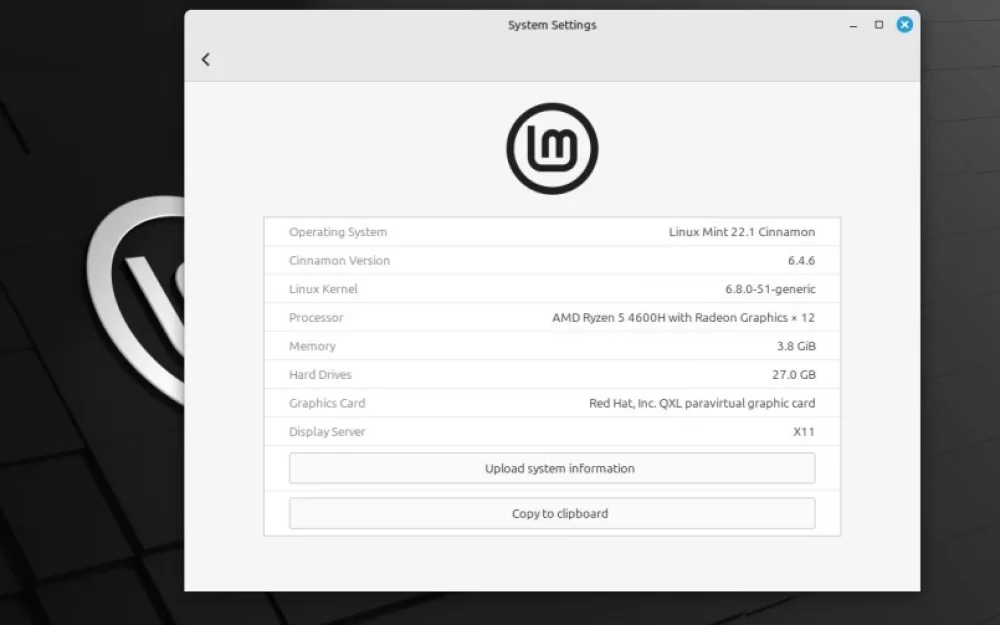This screenshot has height=625, width=1000.
Task: Copy system info to clipboard
Action: pos(552,513)
